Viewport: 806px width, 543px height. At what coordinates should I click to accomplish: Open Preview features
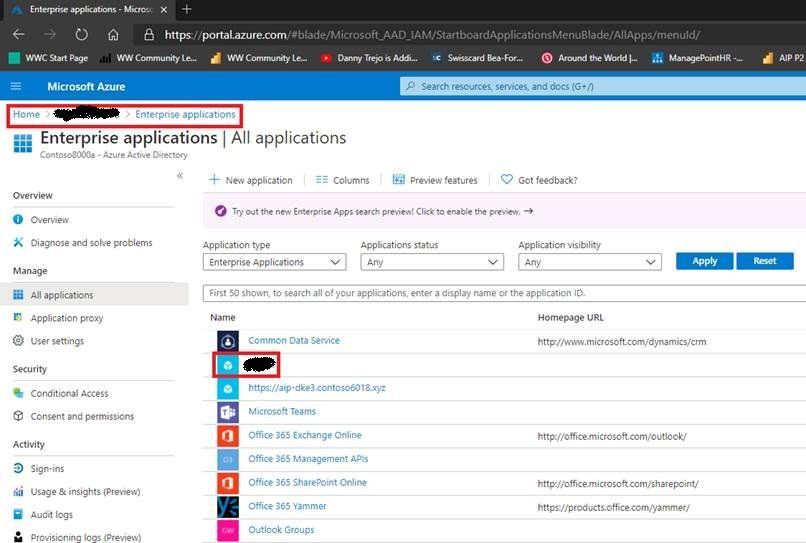(x=435, y=180)
